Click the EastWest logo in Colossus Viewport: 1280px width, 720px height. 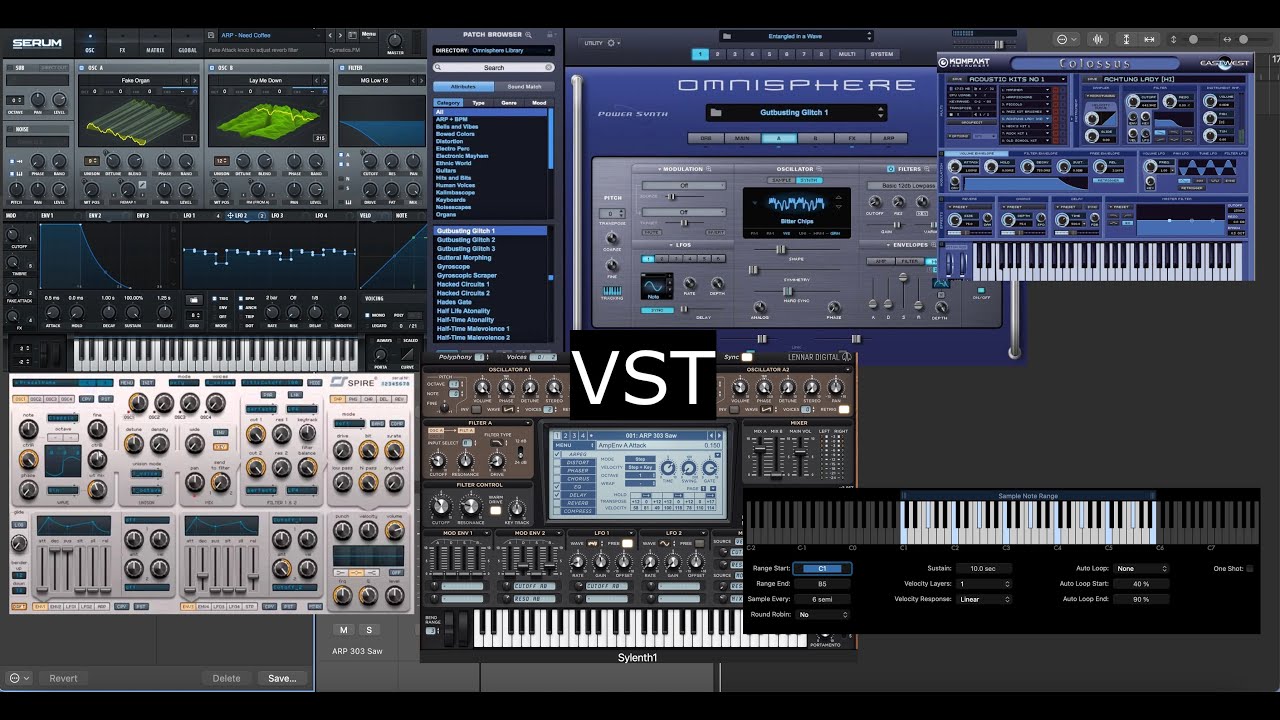1225,63
